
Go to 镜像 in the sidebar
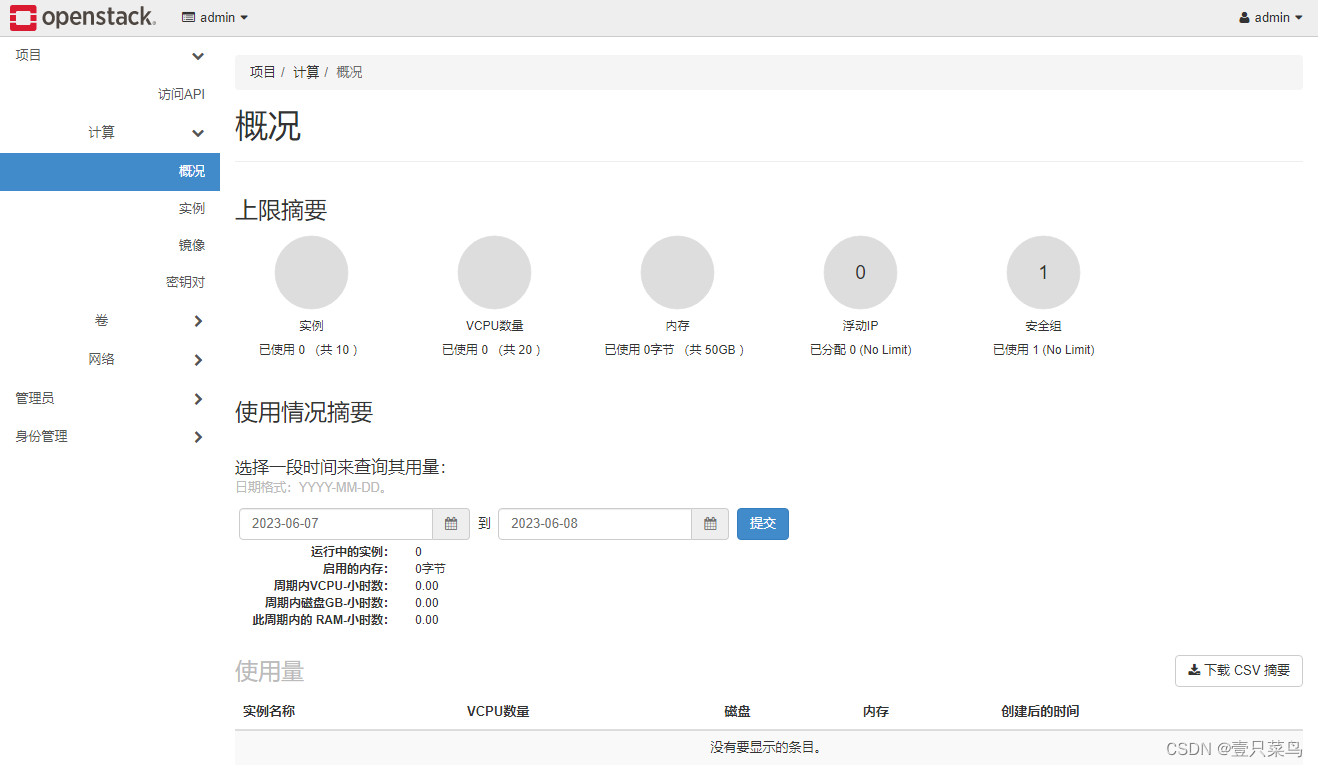point(192,245)
